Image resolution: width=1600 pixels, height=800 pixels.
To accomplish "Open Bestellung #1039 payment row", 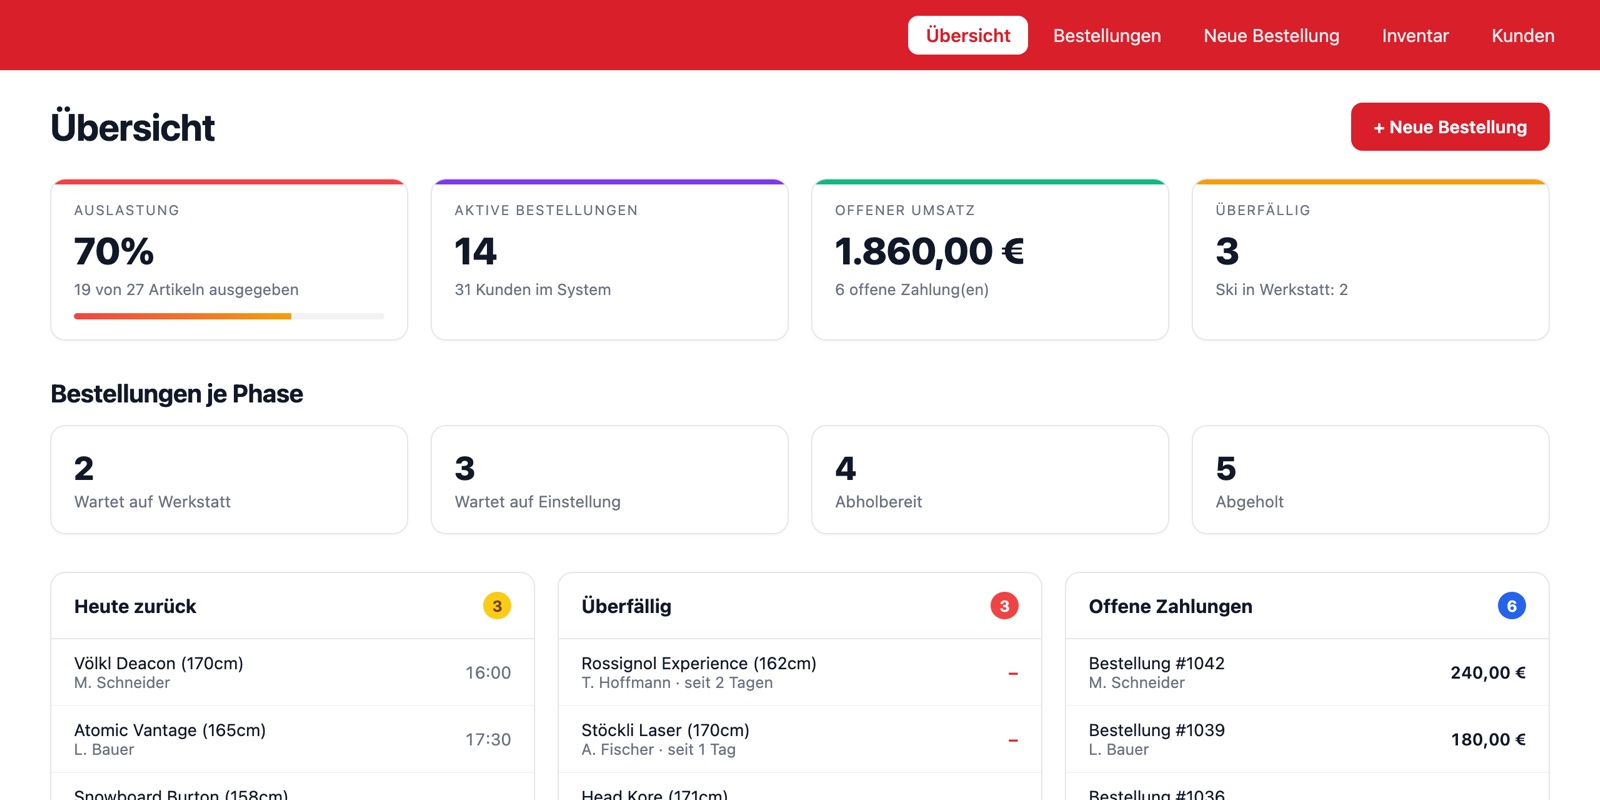I will coord(1307,740).
